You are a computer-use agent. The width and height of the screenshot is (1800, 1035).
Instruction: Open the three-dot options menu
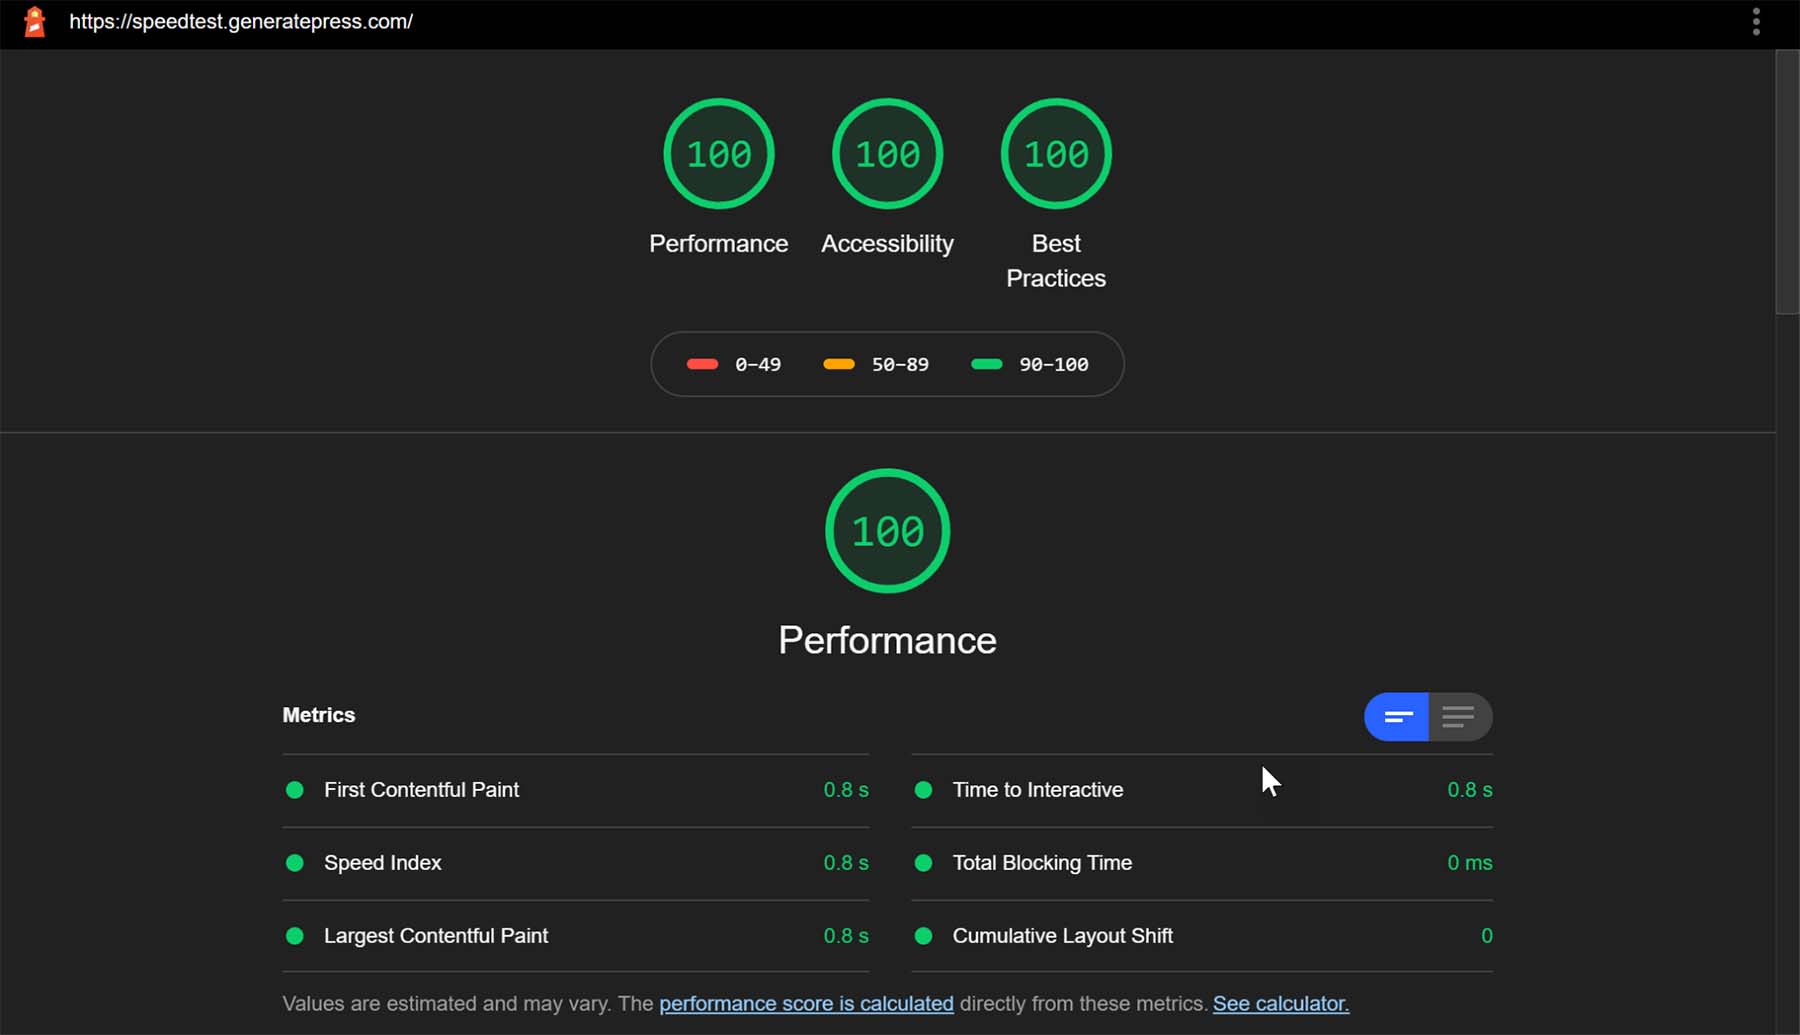click(1755, 22)
